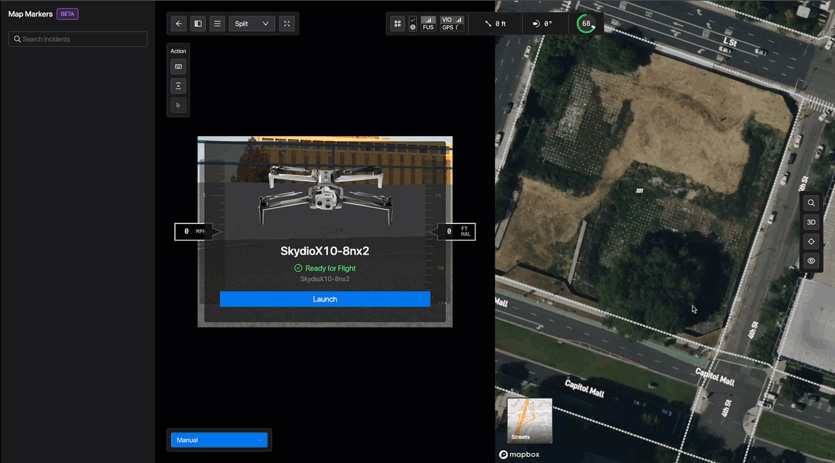Screen dimensions: 835x463
Task: Open the Split view dropdown
Action: 252,23
